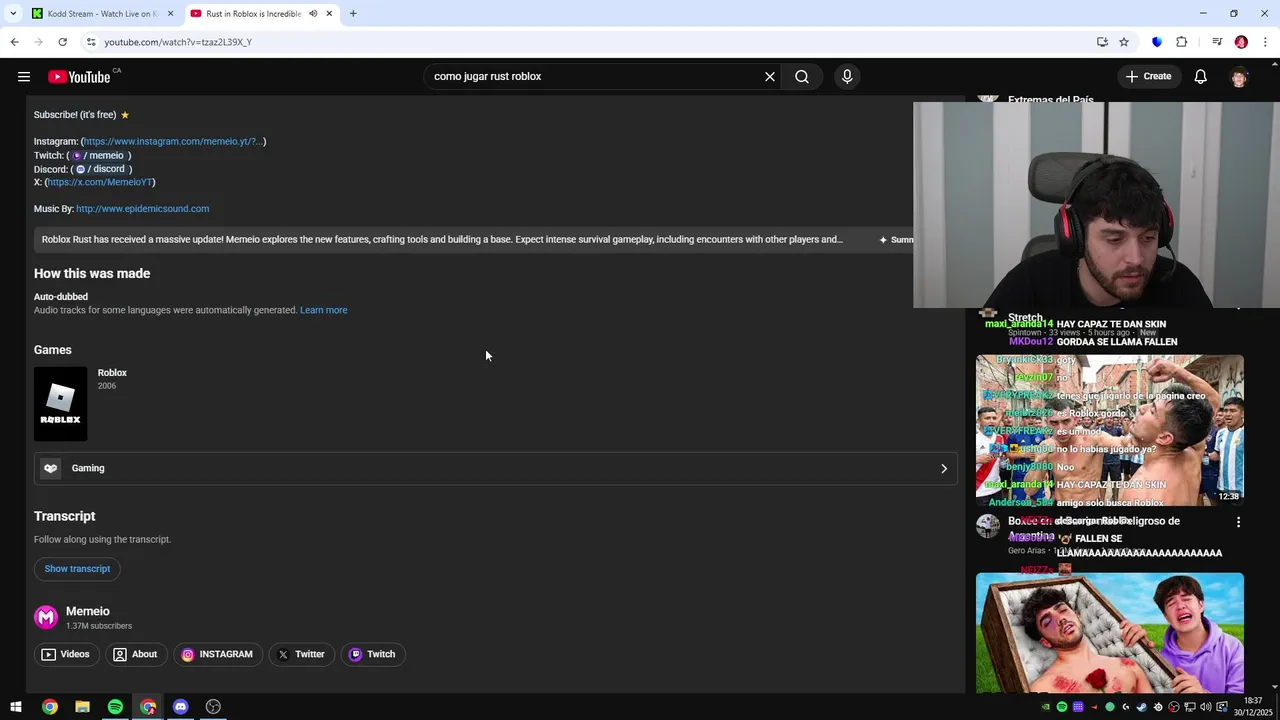Open the Chrome three-dot menu
Image resolution: width=1280 pixels, height=720 pixels.
1266,42
